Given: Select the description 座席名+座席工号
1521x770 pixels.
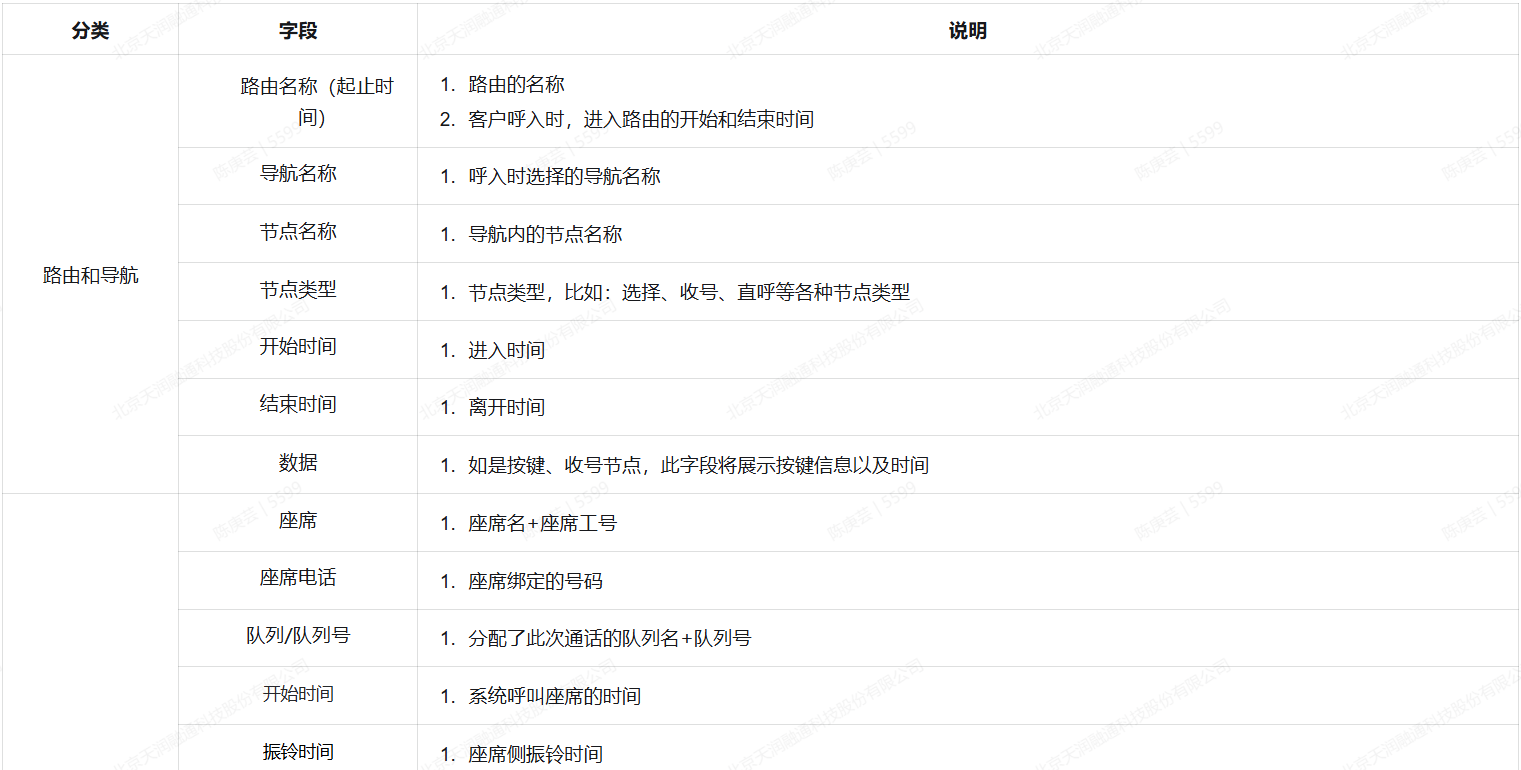Looking at the screenshot, I should coord(542,523).
